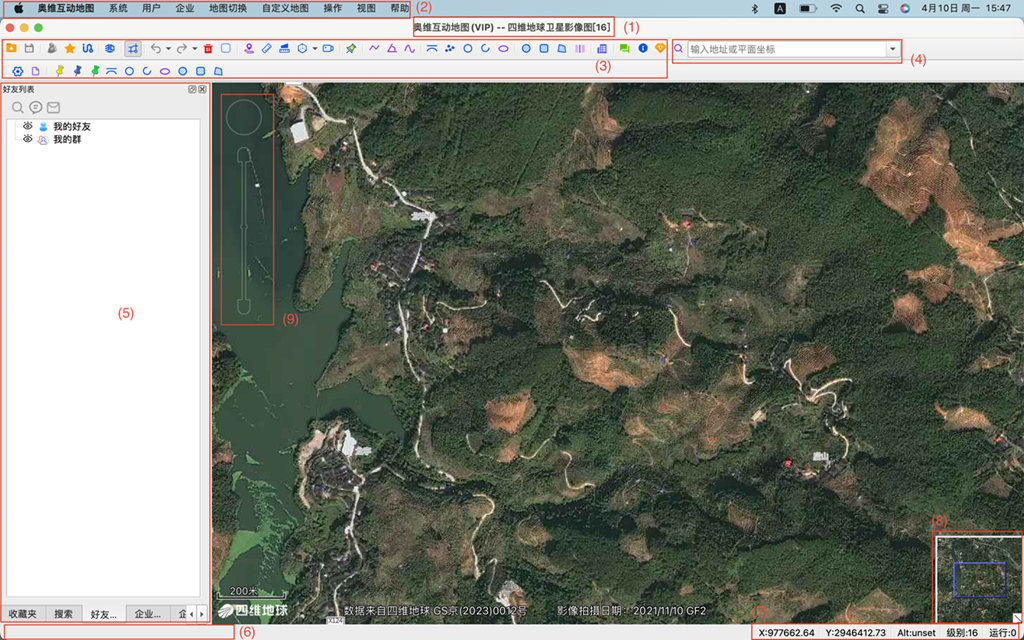
Task: Expand the undo history dropdown arrow
Action: pos(168,49)
